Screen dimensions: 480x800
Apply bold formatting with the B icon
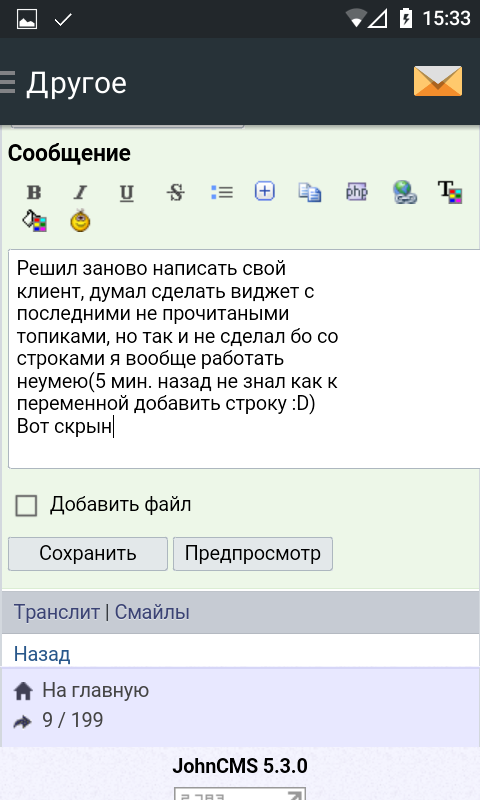pos(34,192)
